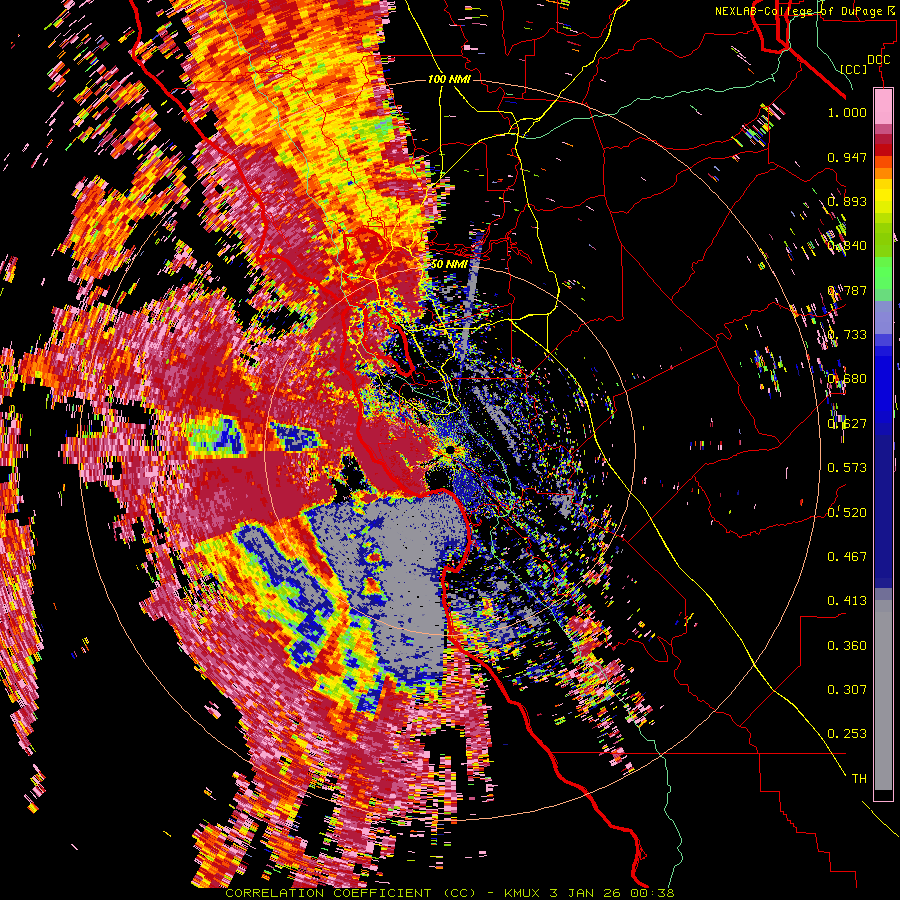This screenshot has width=900, height=900.
Task: Click the 0.947 scale value
Action: click(847, 157)
